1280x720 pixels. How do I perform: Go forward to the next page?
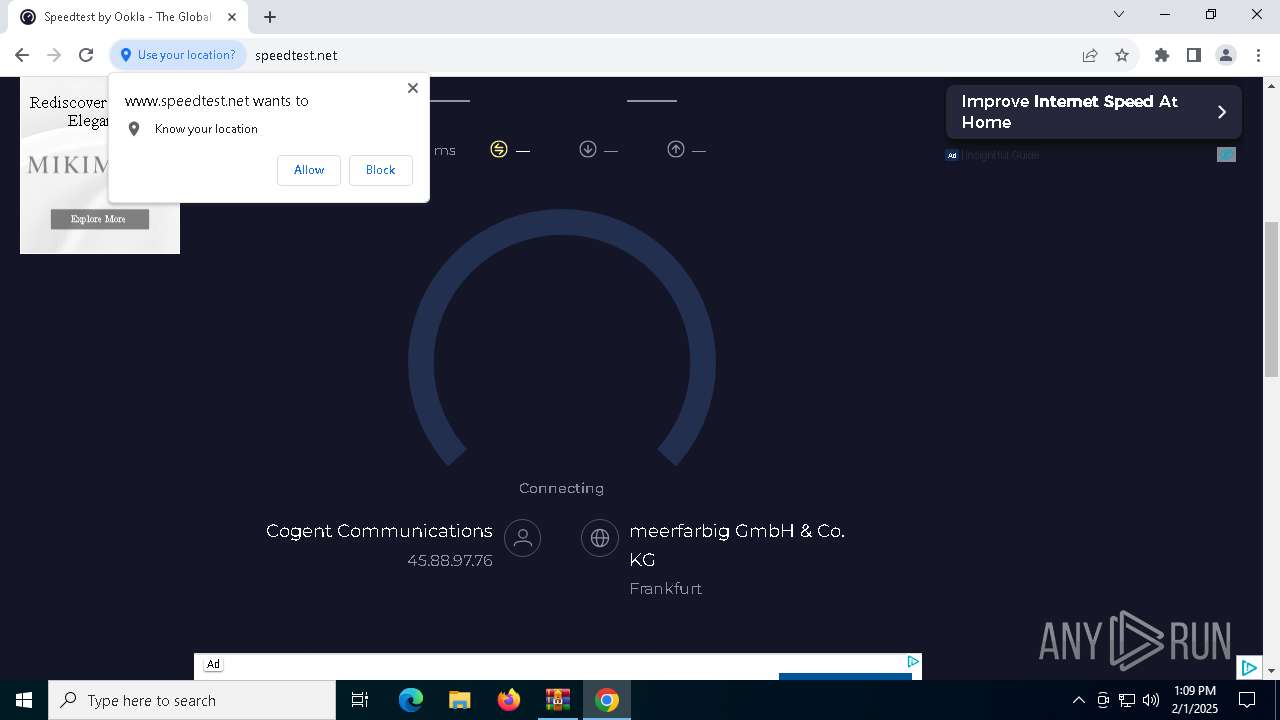click(x=54, y=55)
